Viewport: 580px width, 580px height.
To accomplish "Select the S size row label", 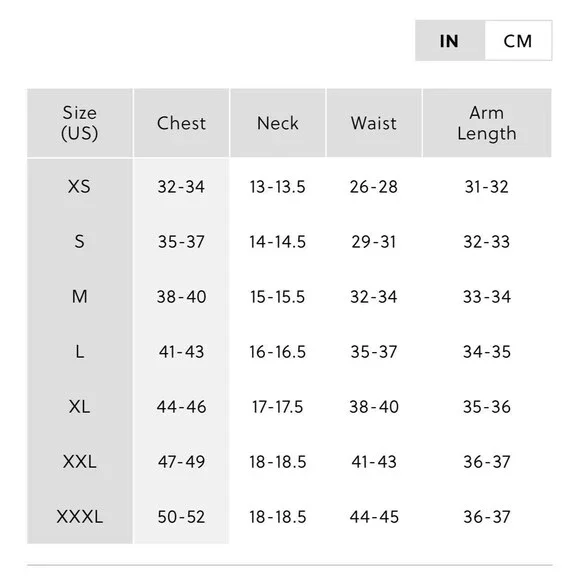I will coord(79,242).
